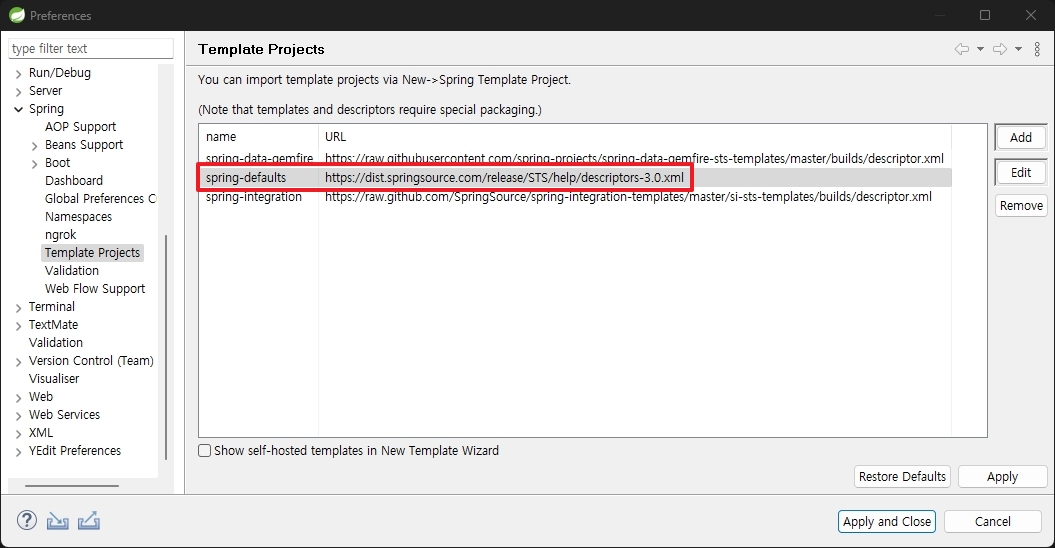Expand the TextMate tree node
The width and height of the screenshot is (1055, 548).
19,327
